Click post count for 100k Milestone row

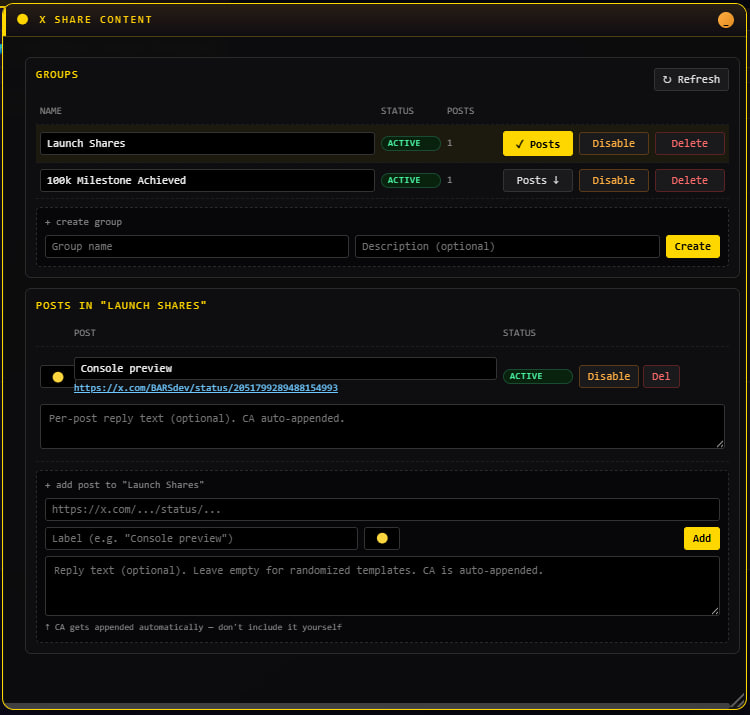[450, 180]
